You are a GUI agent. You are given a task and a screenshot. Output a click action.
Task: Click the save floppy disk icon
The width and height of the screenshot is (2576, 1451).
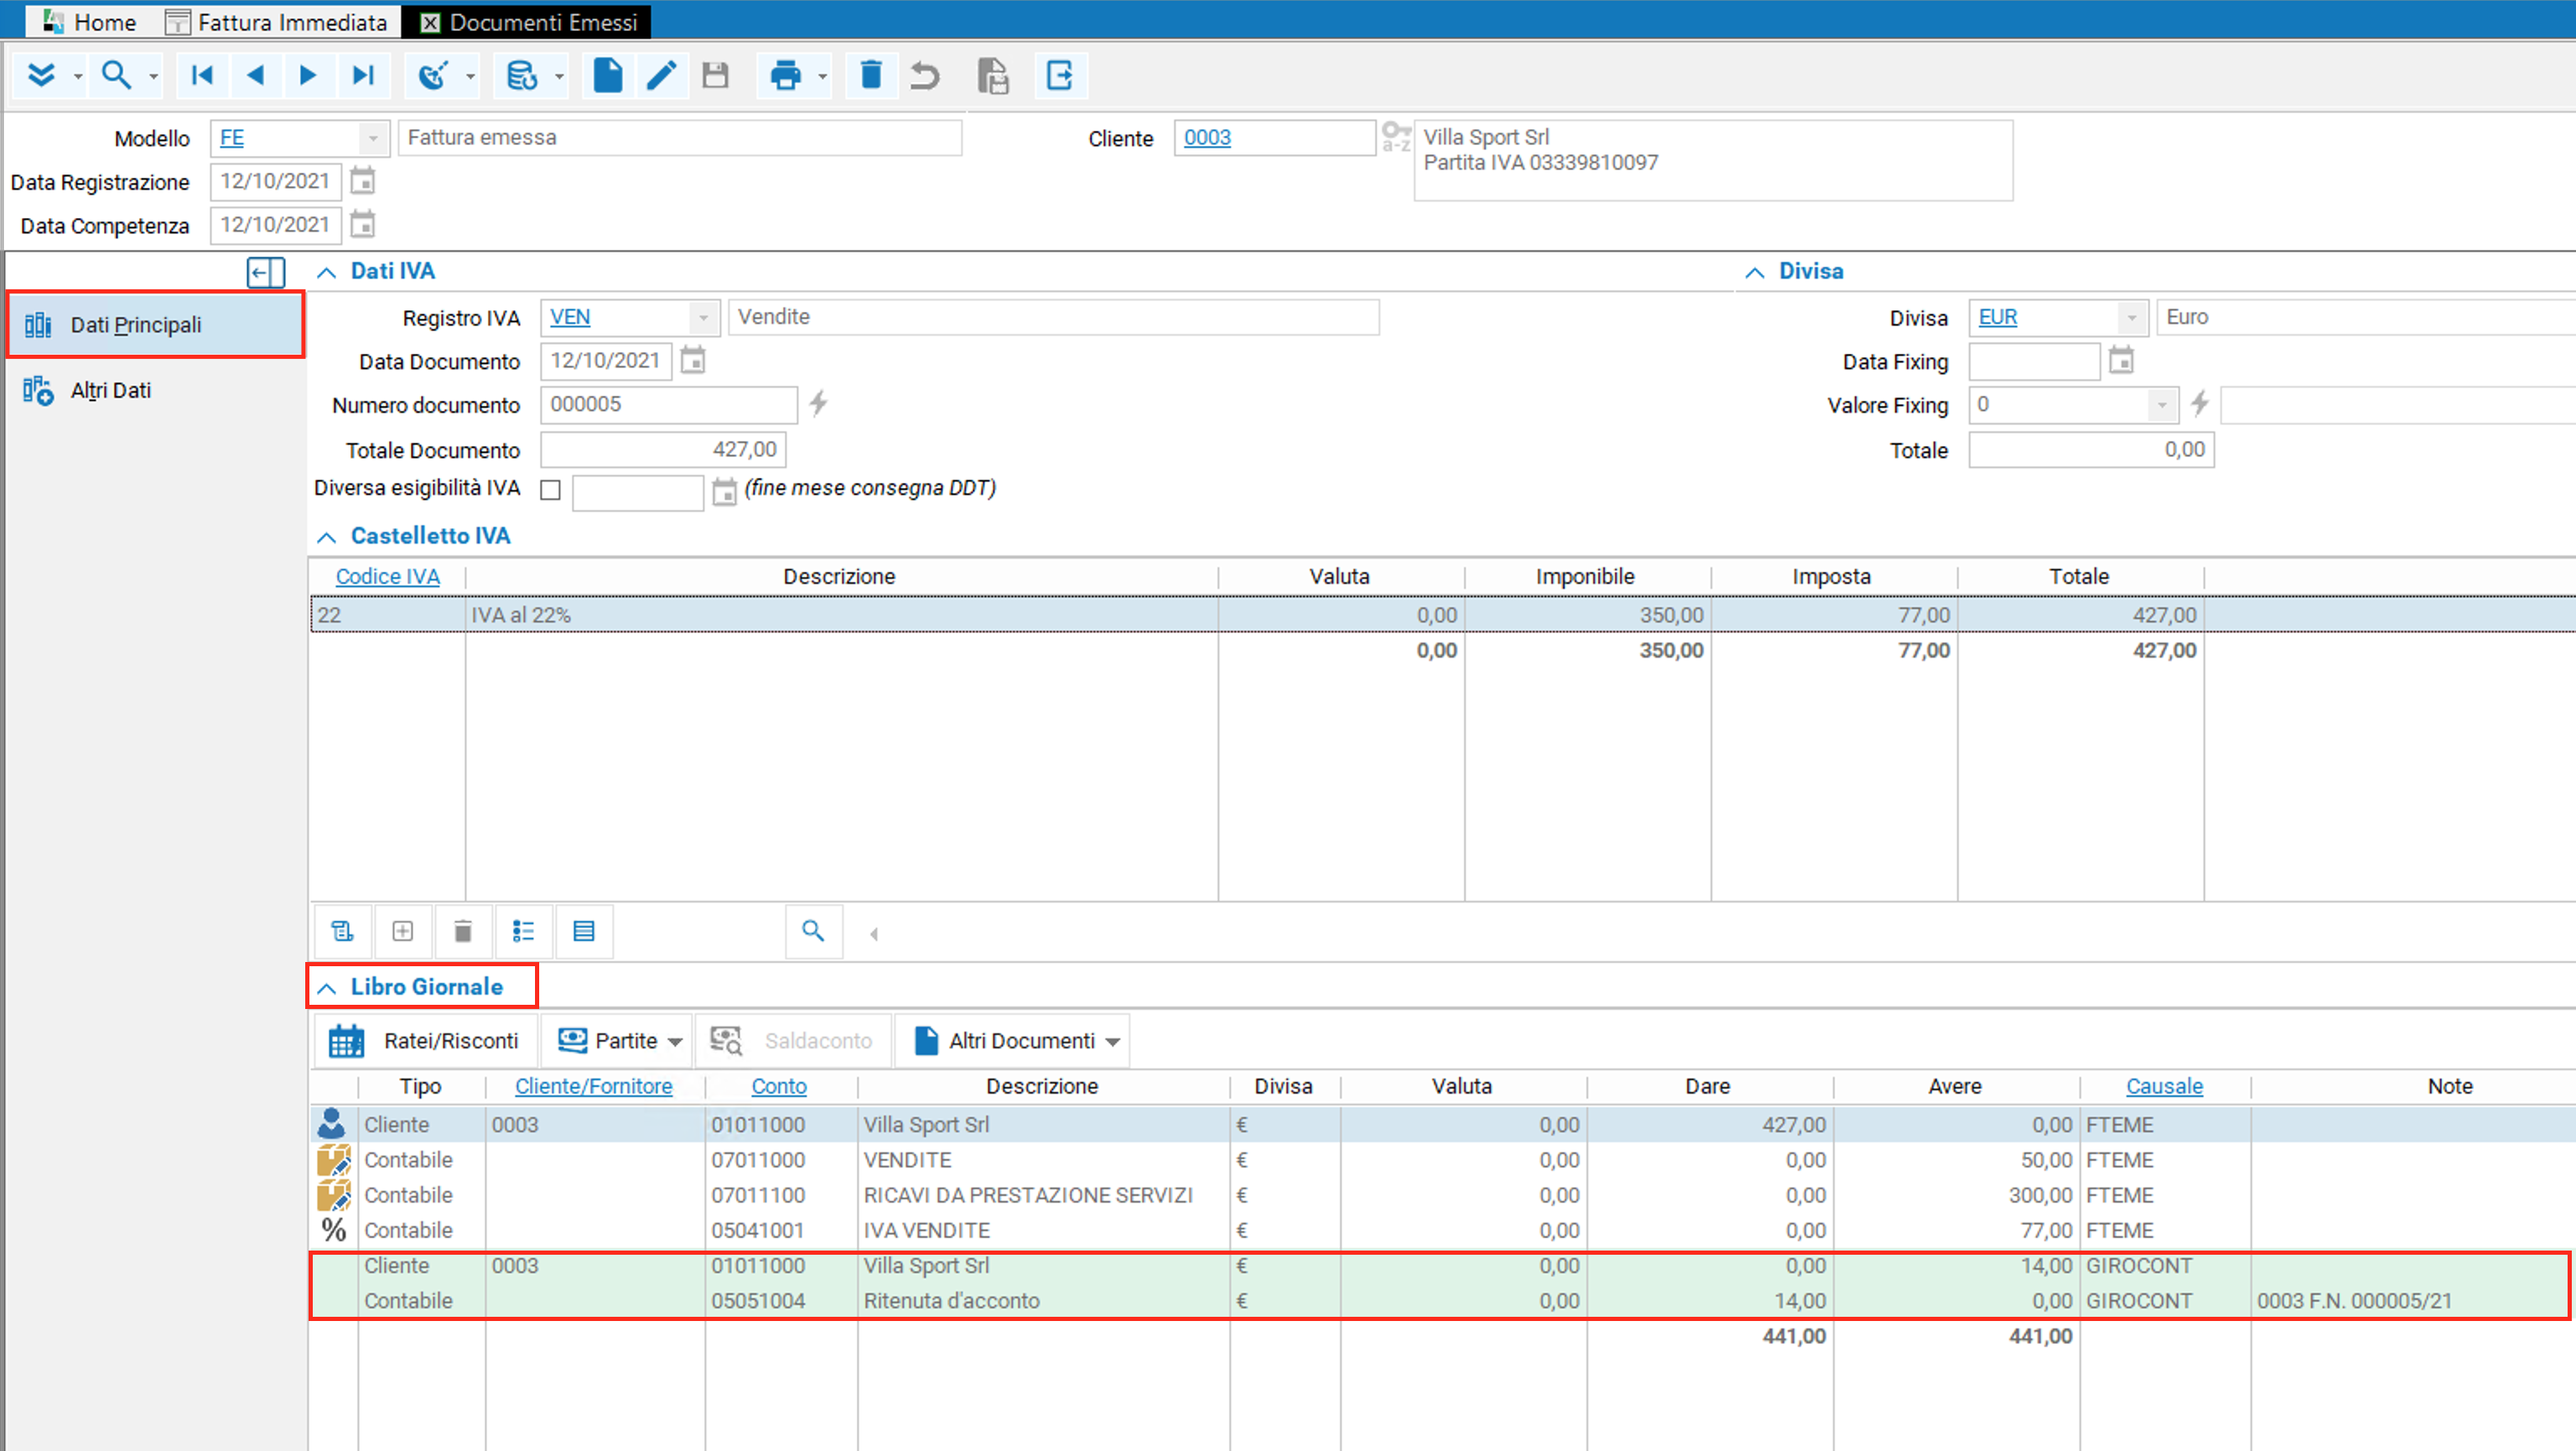(x=715, y=75)
